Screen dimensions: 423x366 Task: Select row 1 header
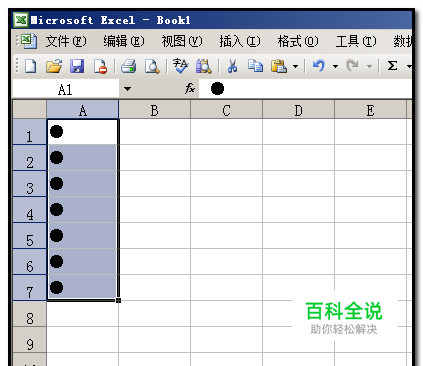coord(29,132)
